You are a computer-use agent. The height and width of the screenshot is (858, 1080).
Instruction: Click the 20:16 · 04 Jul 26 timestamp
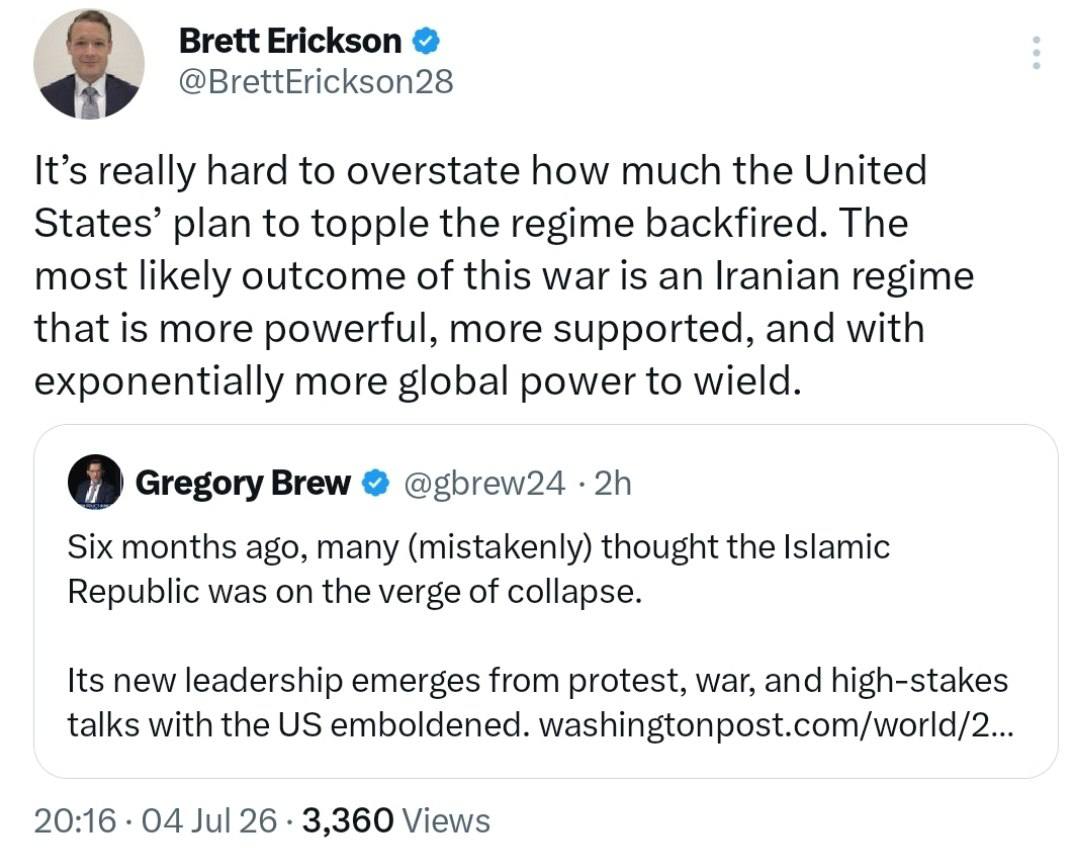(x=156, y=821)
